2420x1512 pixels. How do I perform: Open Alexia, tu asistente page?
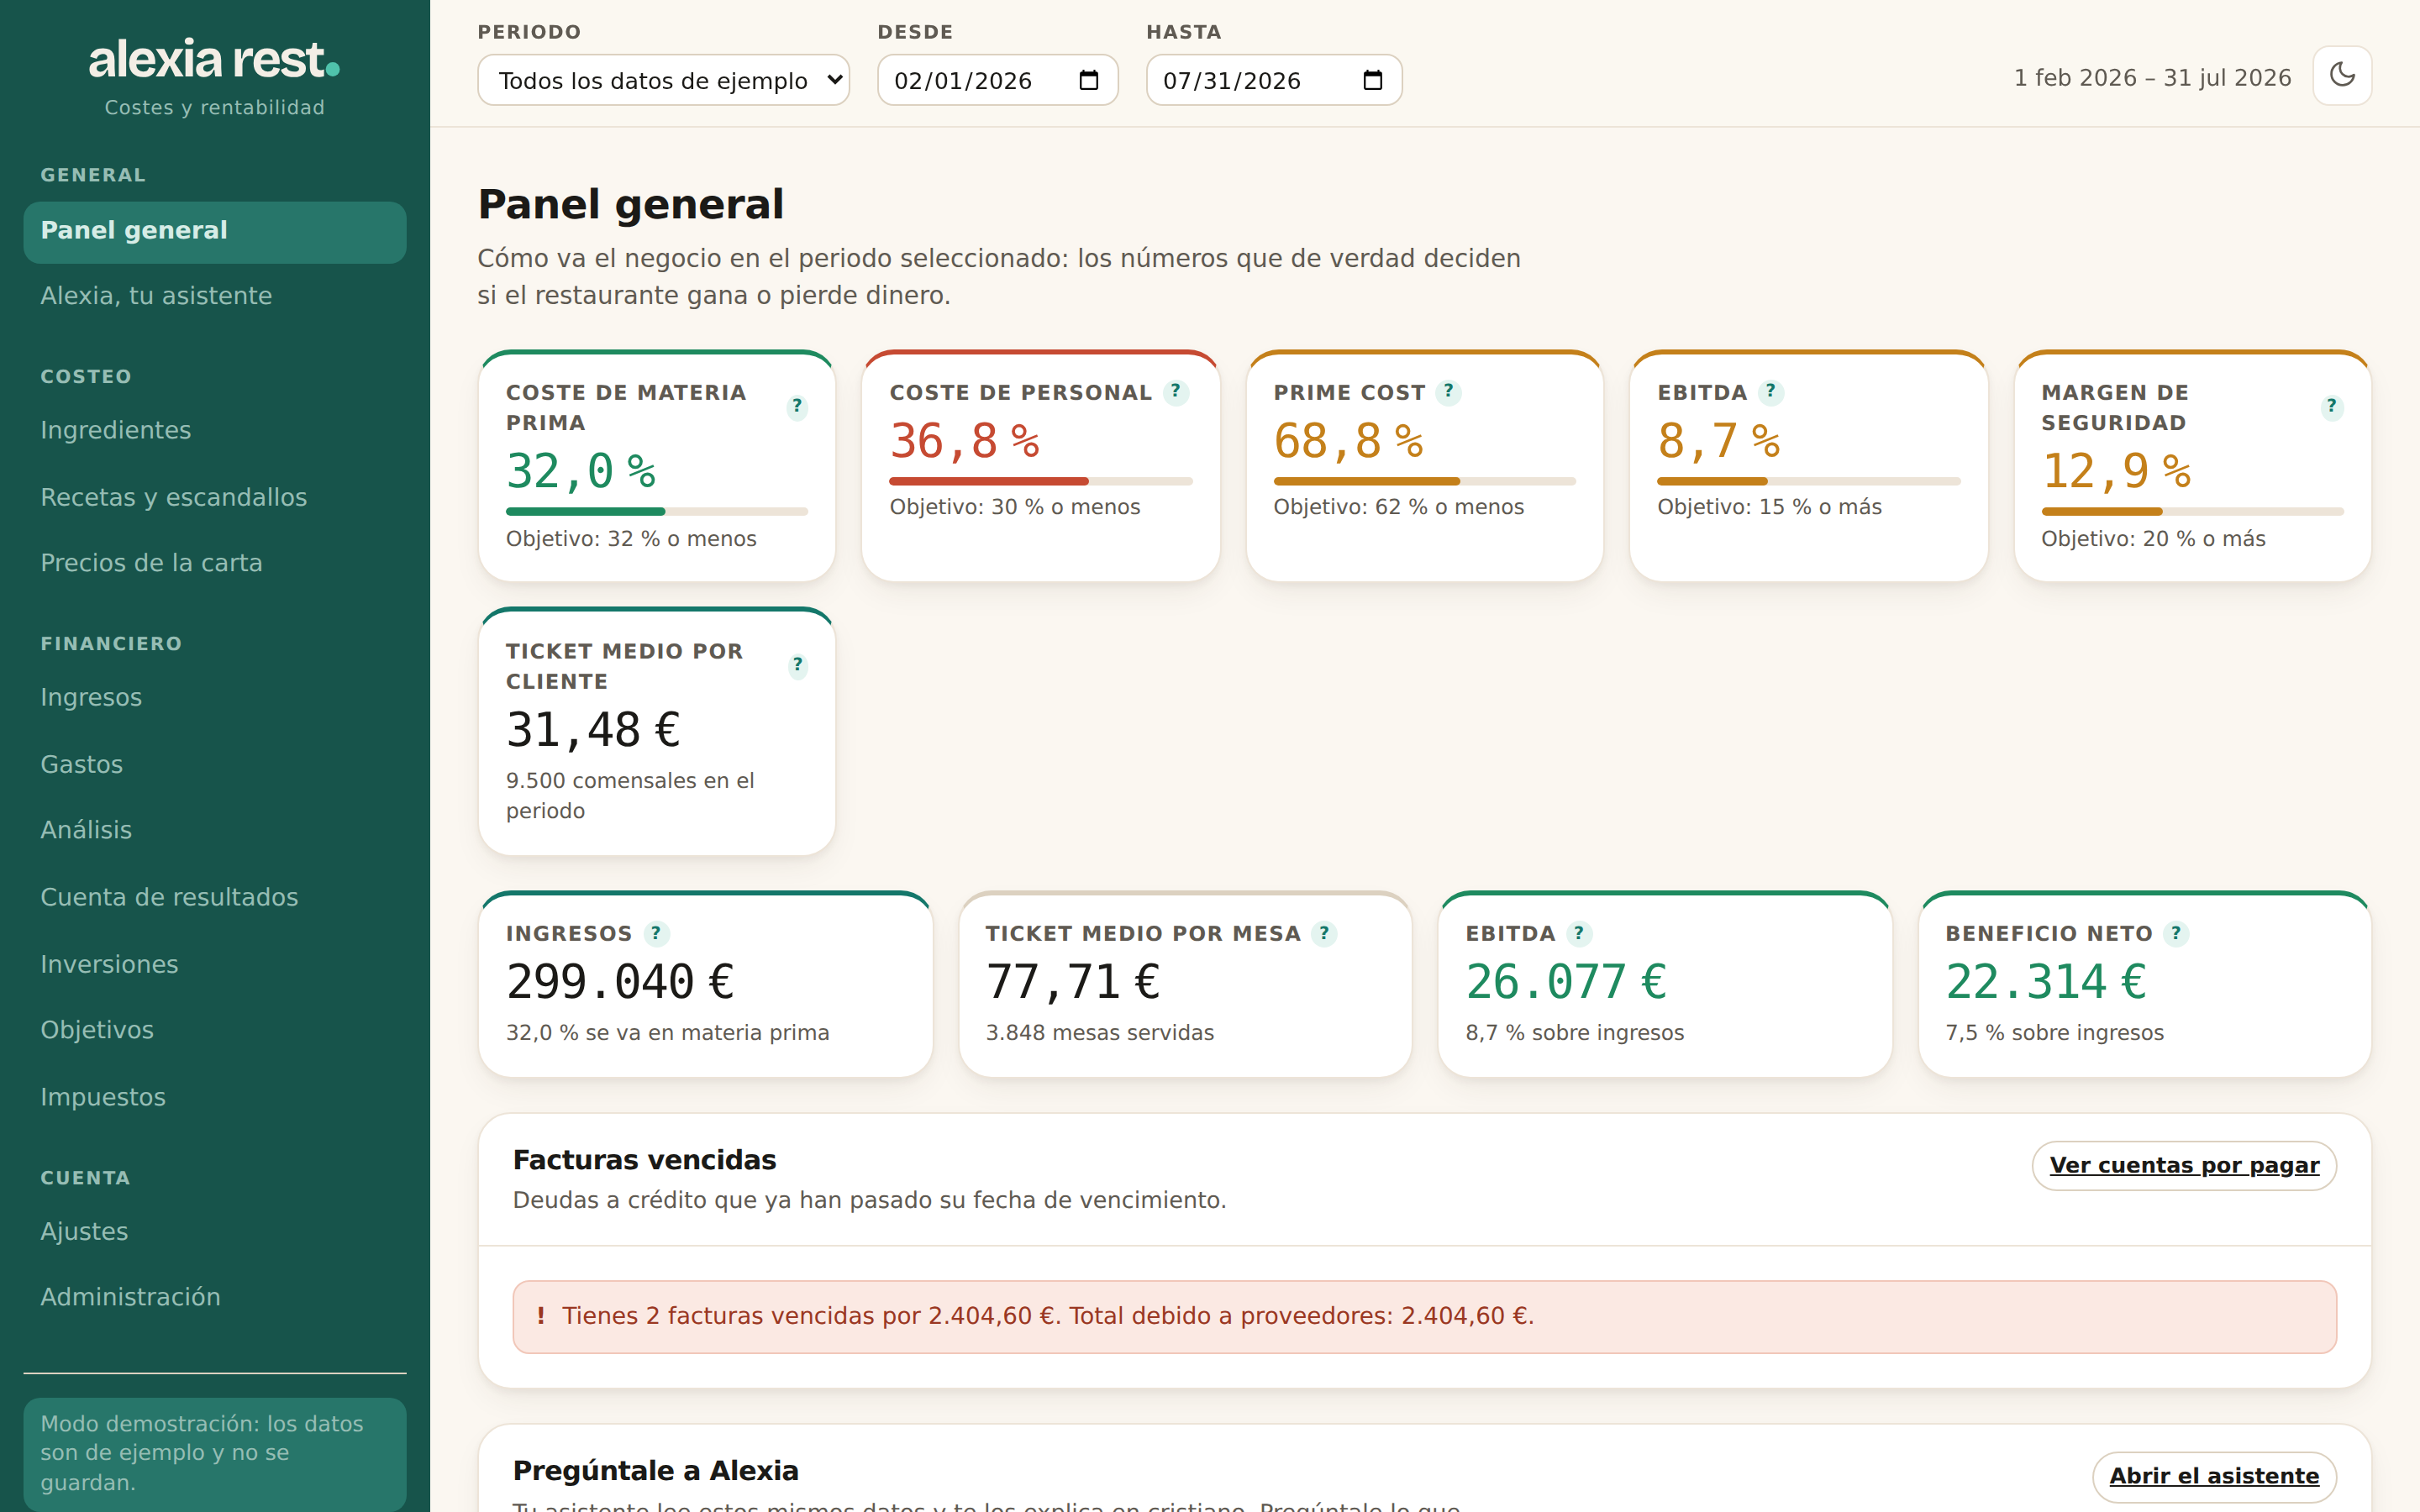coord(215,296)
